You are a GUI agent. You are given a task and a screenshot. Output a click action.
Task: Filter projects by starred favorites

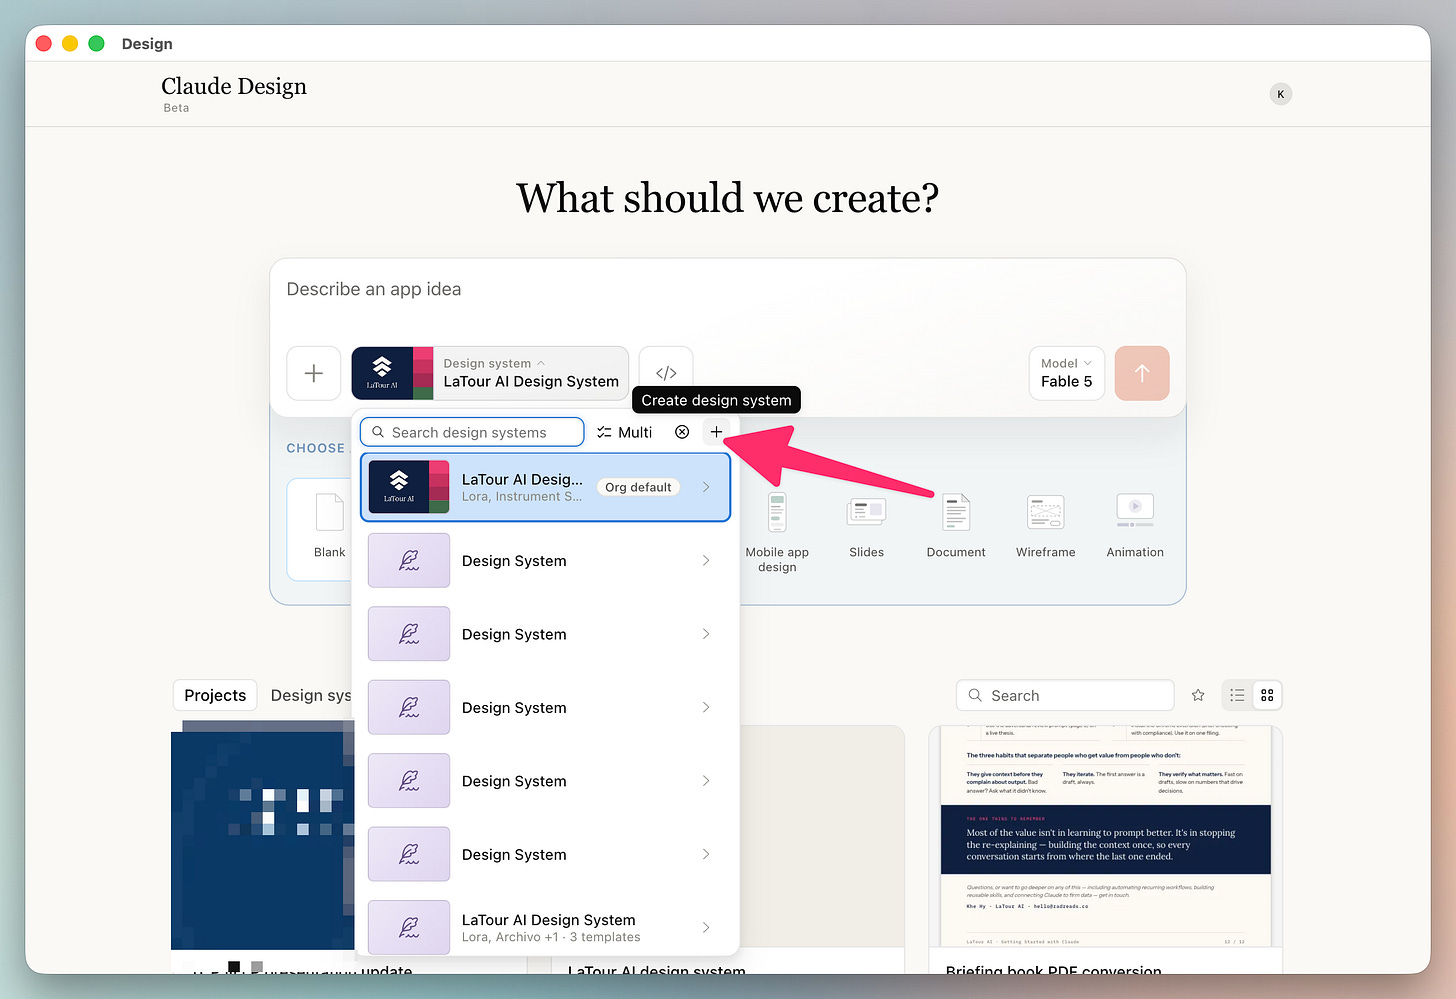click(1198, 695)
